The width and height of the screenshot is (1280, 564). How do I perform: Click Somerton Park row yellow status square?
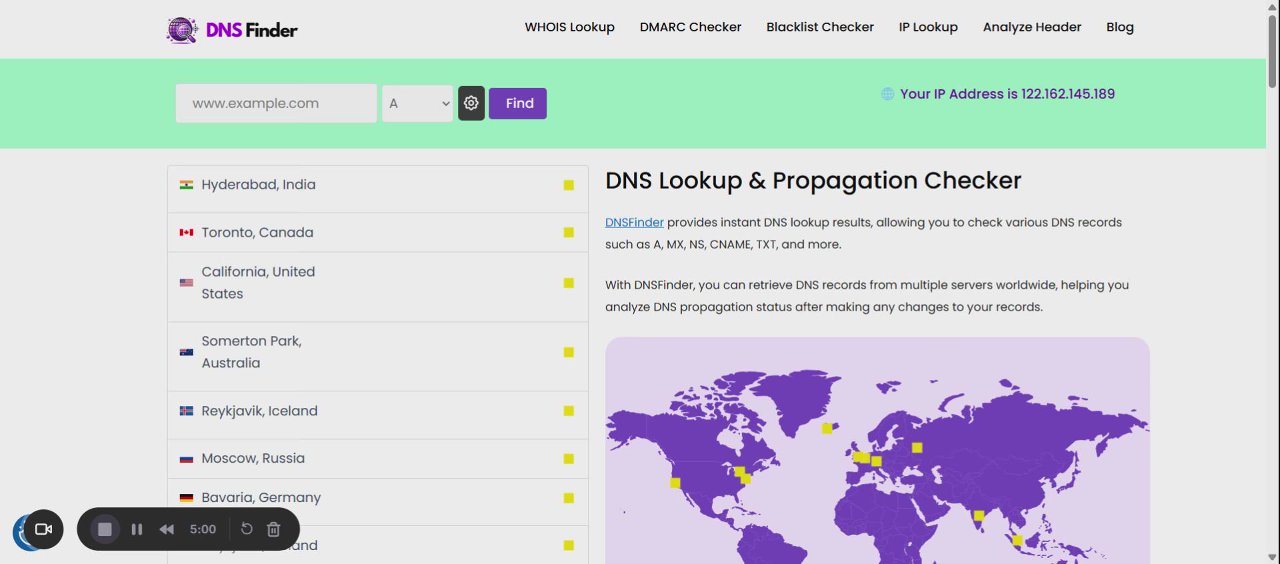pos(569,352)
